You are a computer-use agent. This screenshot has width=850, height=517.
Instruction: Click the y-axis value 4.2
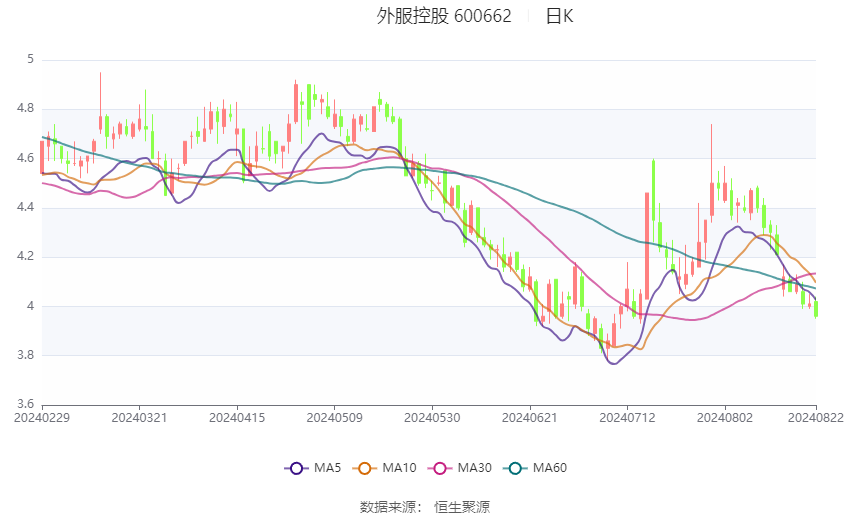[25, 256]
